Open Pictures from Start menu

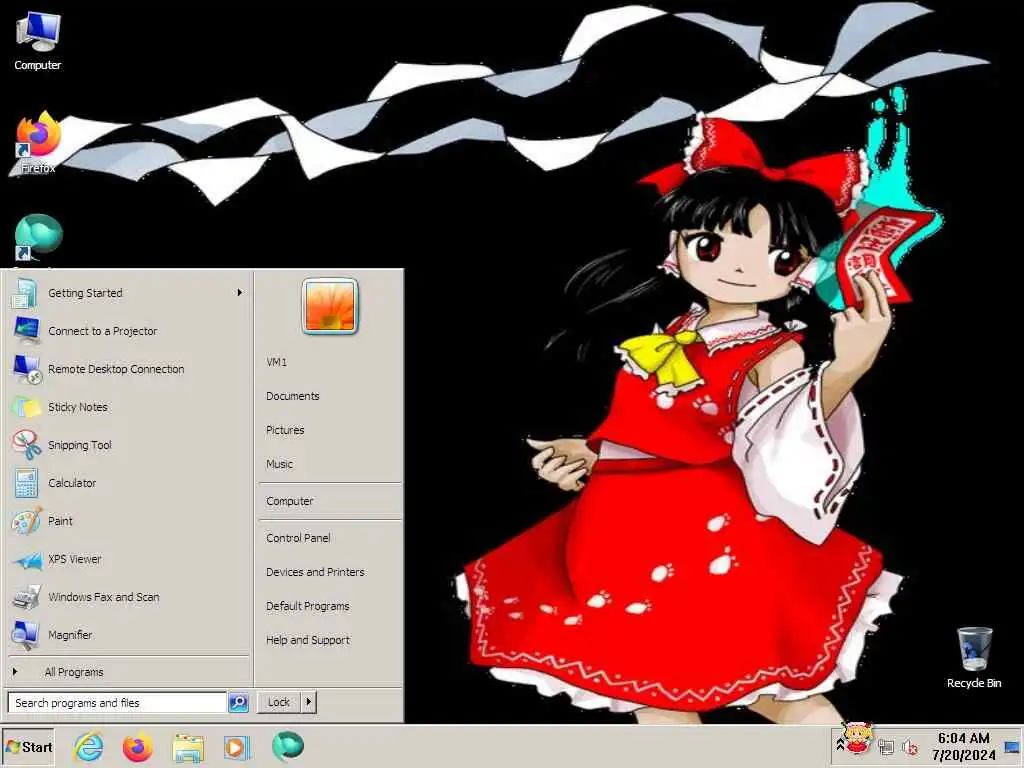pos(285,430)
